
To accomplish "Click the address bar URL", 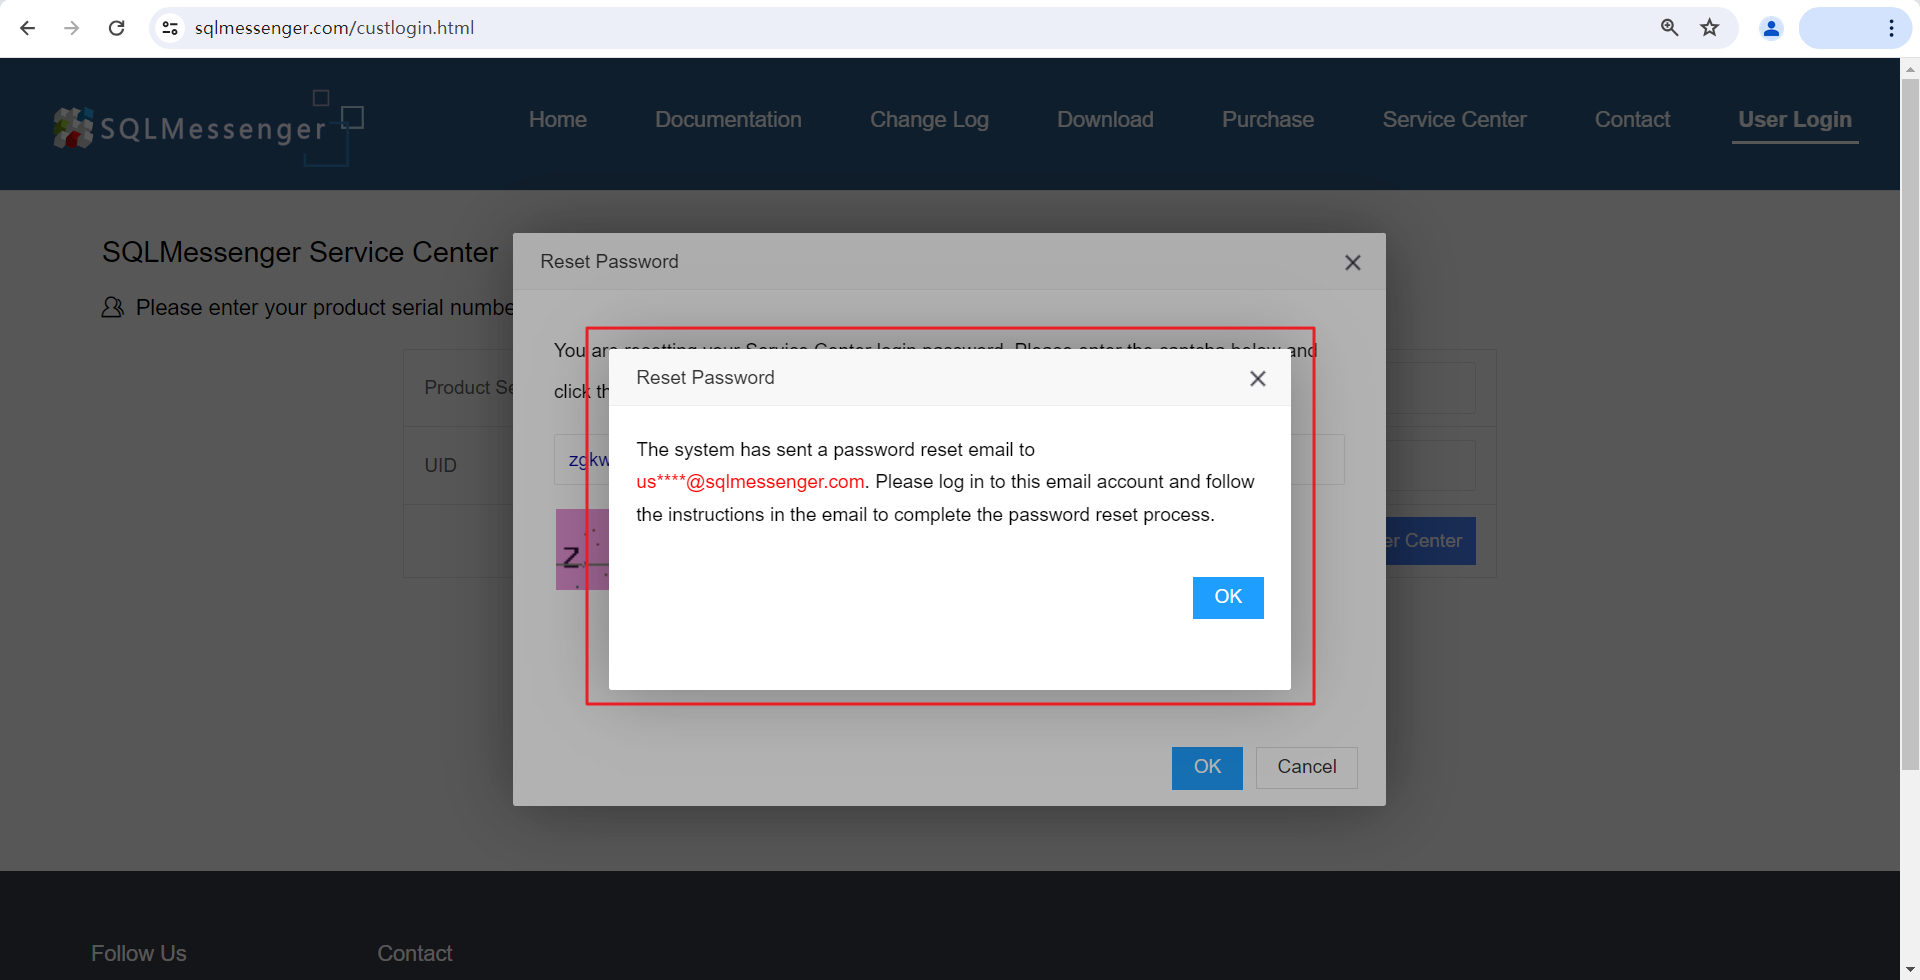I will 334,28.
